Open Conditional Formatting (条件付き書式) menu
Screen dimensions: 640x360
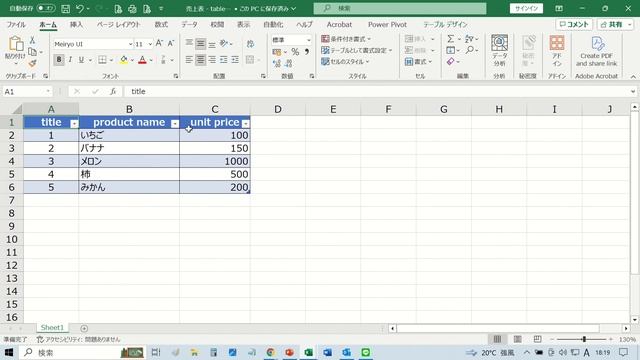pos(346,39)
